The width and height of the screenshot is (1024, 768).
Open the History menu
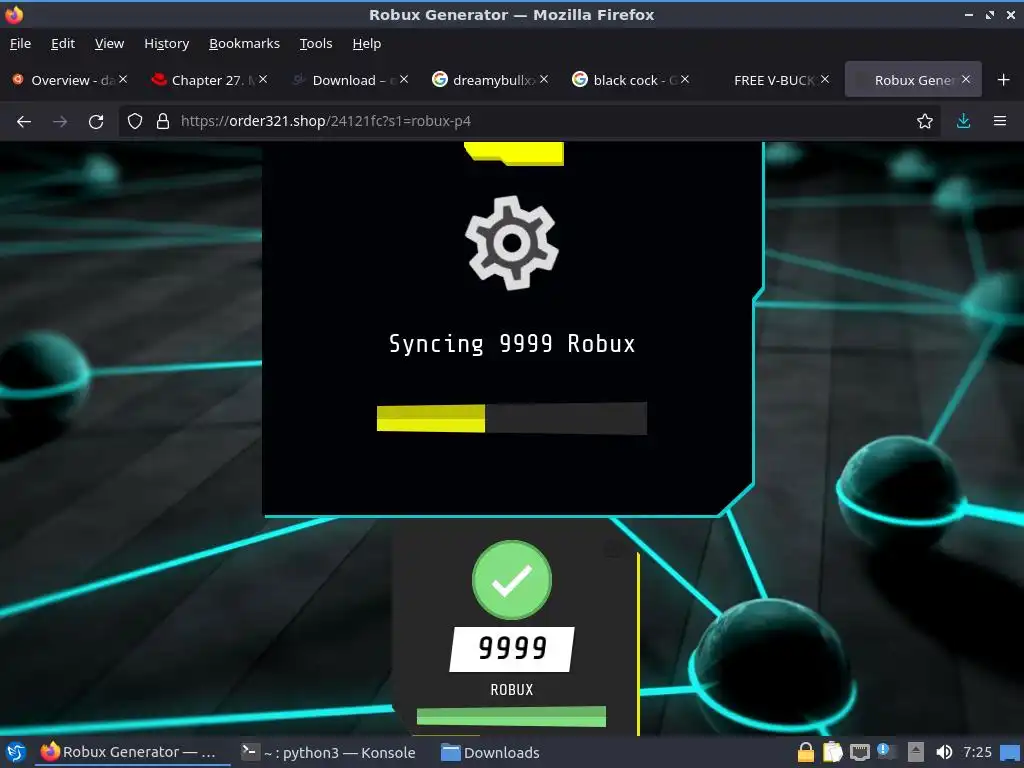167,44
